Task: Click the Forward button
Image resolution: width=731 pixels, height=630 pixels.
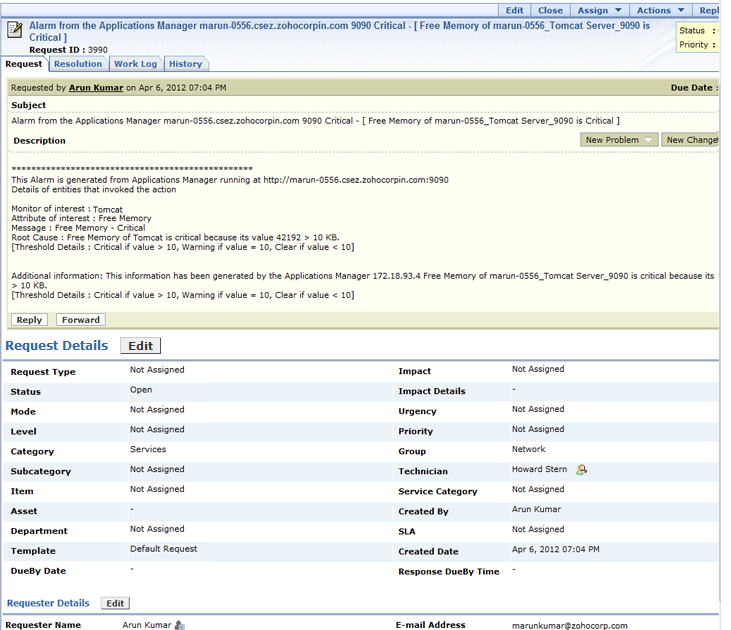Action: (81, 320)
